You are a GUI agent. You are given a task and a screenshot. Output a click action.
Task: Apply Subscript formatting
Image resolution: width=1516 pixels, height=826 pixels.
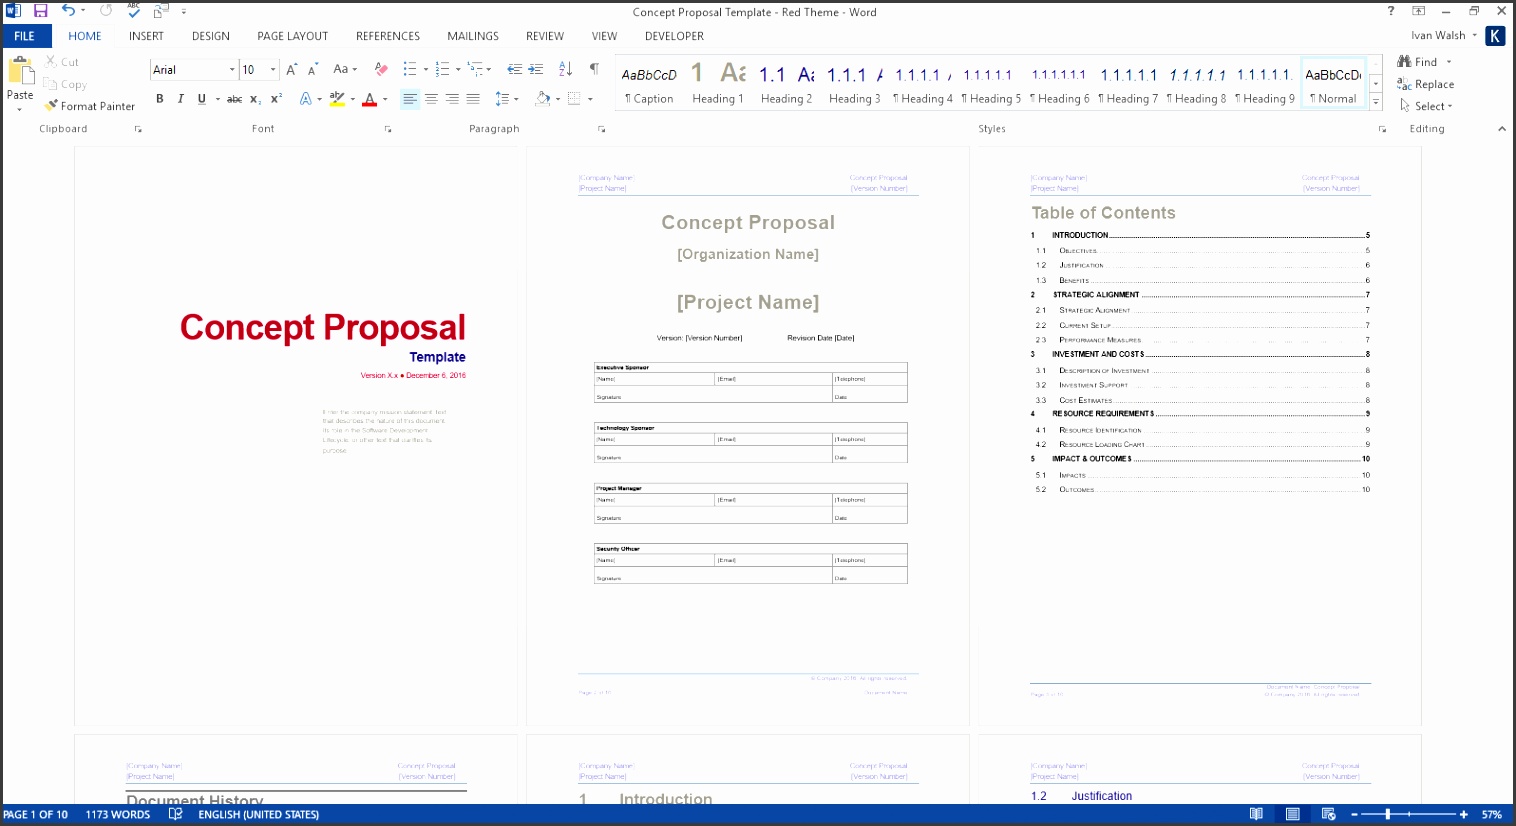coord(254,99)
